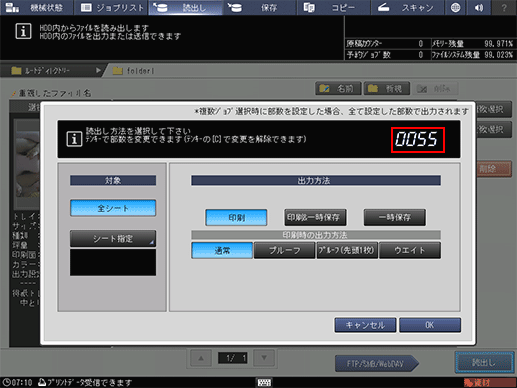Click the file thumbnail preview behind dialog
517x388 pixels.
(x=27, y=163)
